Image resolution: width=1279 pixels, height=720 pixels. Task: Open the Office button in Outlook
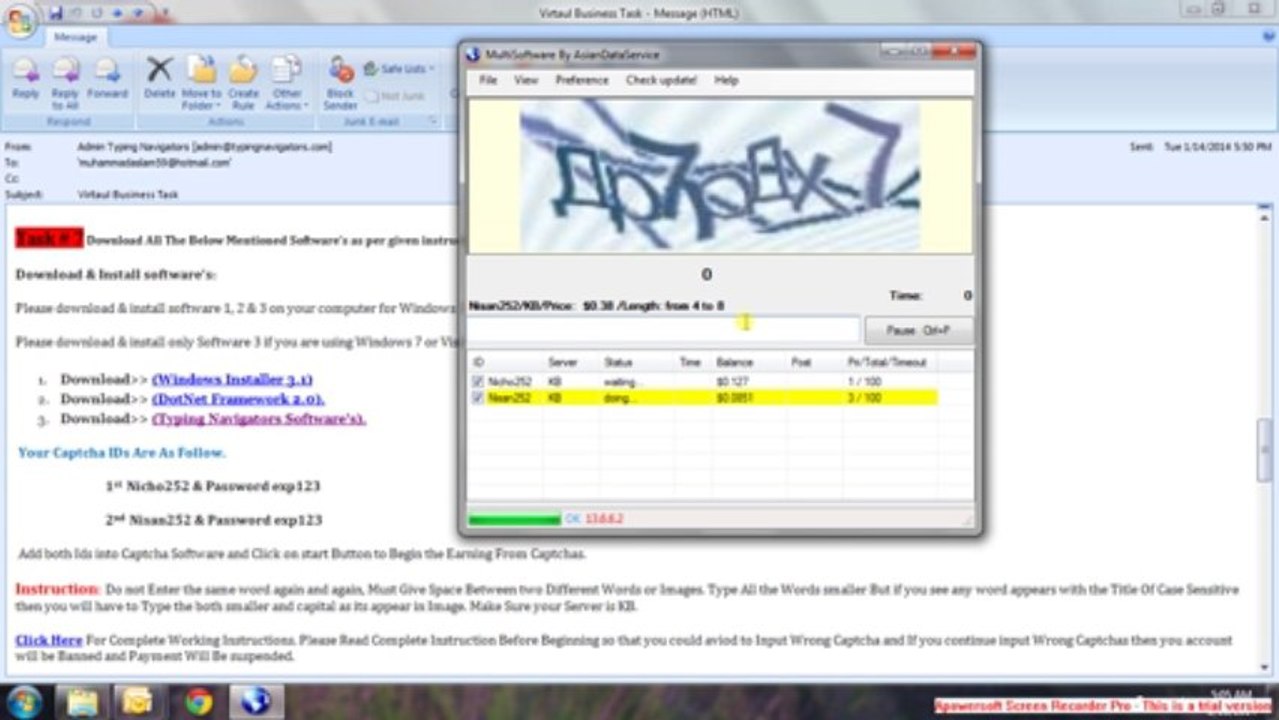(x=19, y=20)
